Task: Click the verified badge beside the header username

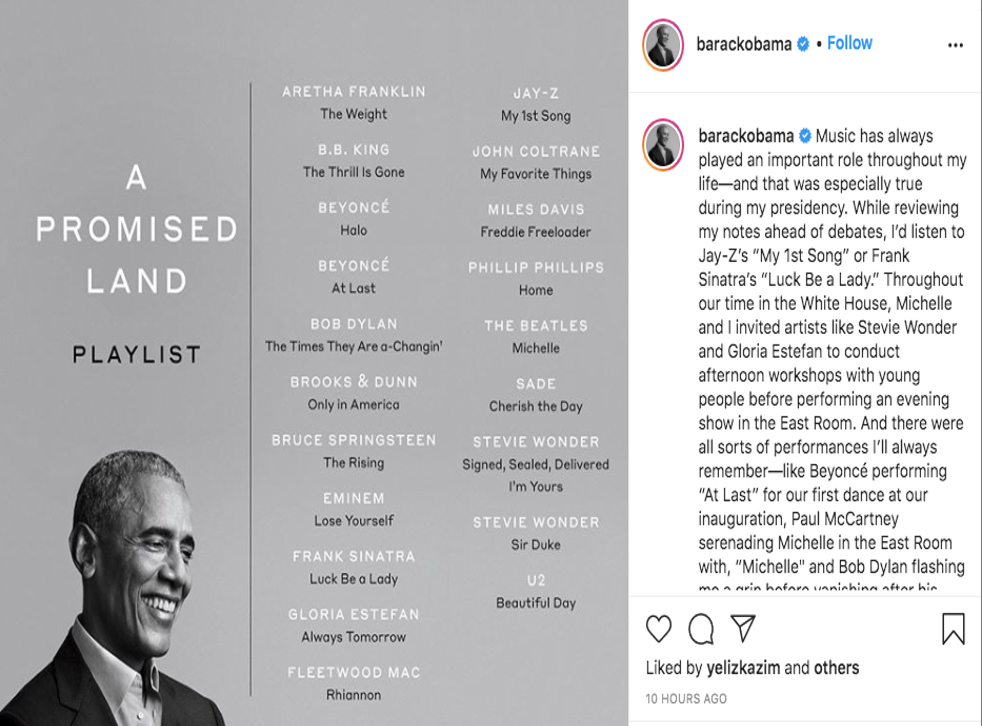Action: click(x=803, y=44)
